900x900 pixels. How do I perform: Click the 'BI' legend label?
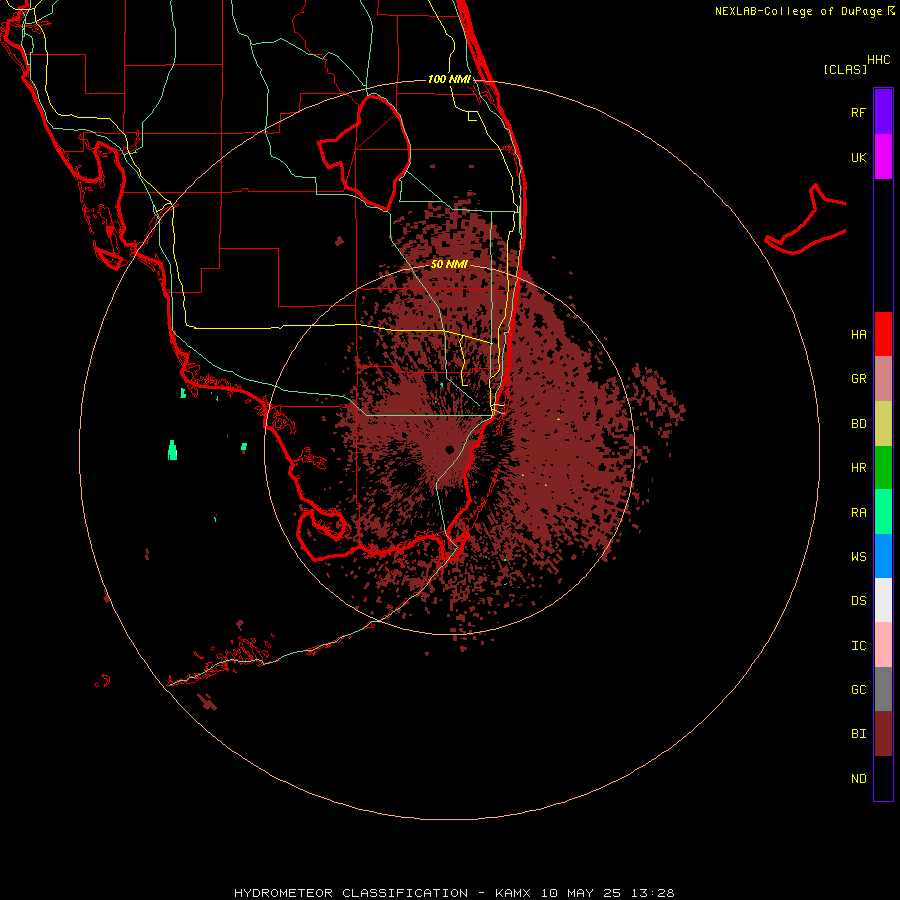pyautogui.click(x=858, y=734)
